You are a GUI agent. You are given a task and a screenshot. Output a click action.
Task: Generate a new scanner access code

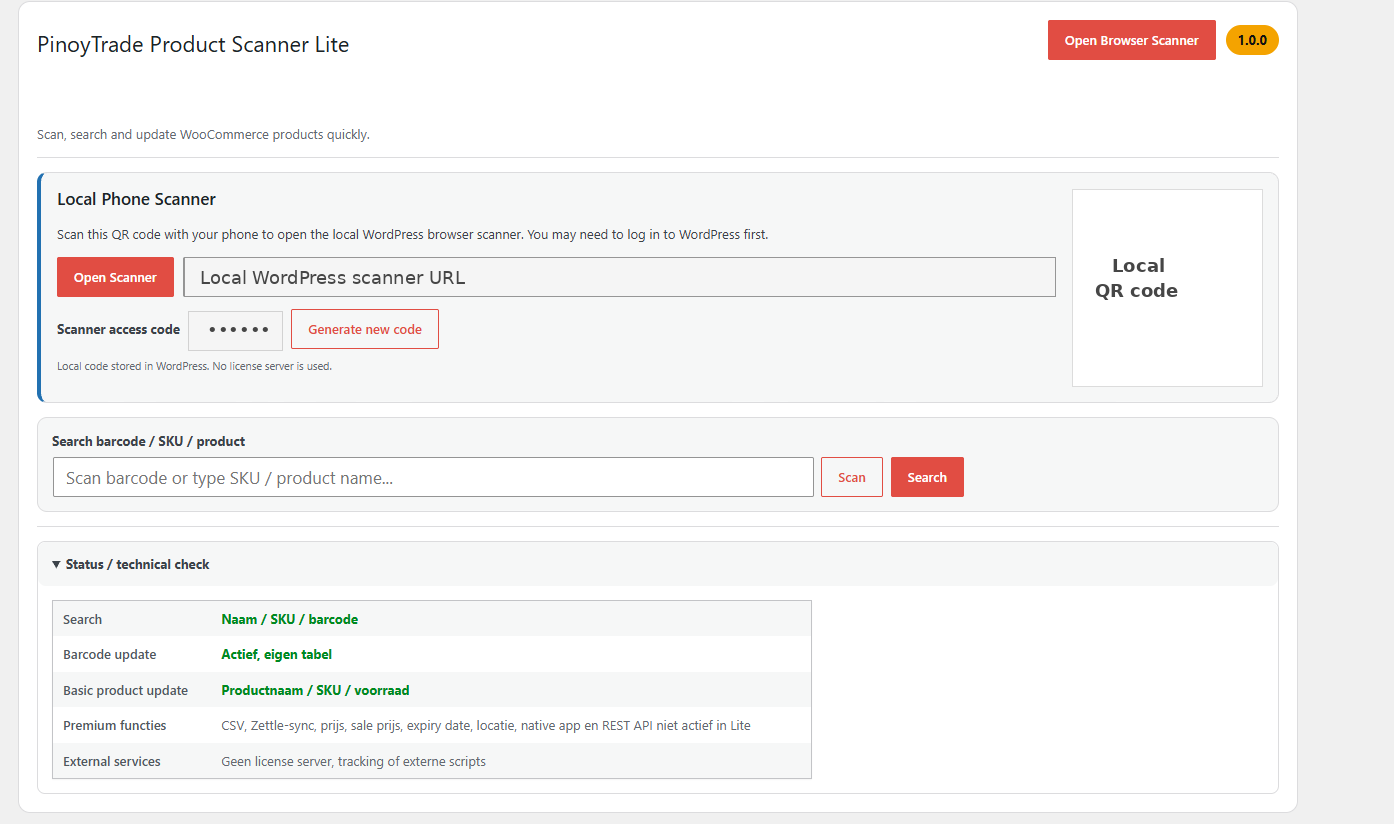tap(365, 329)
